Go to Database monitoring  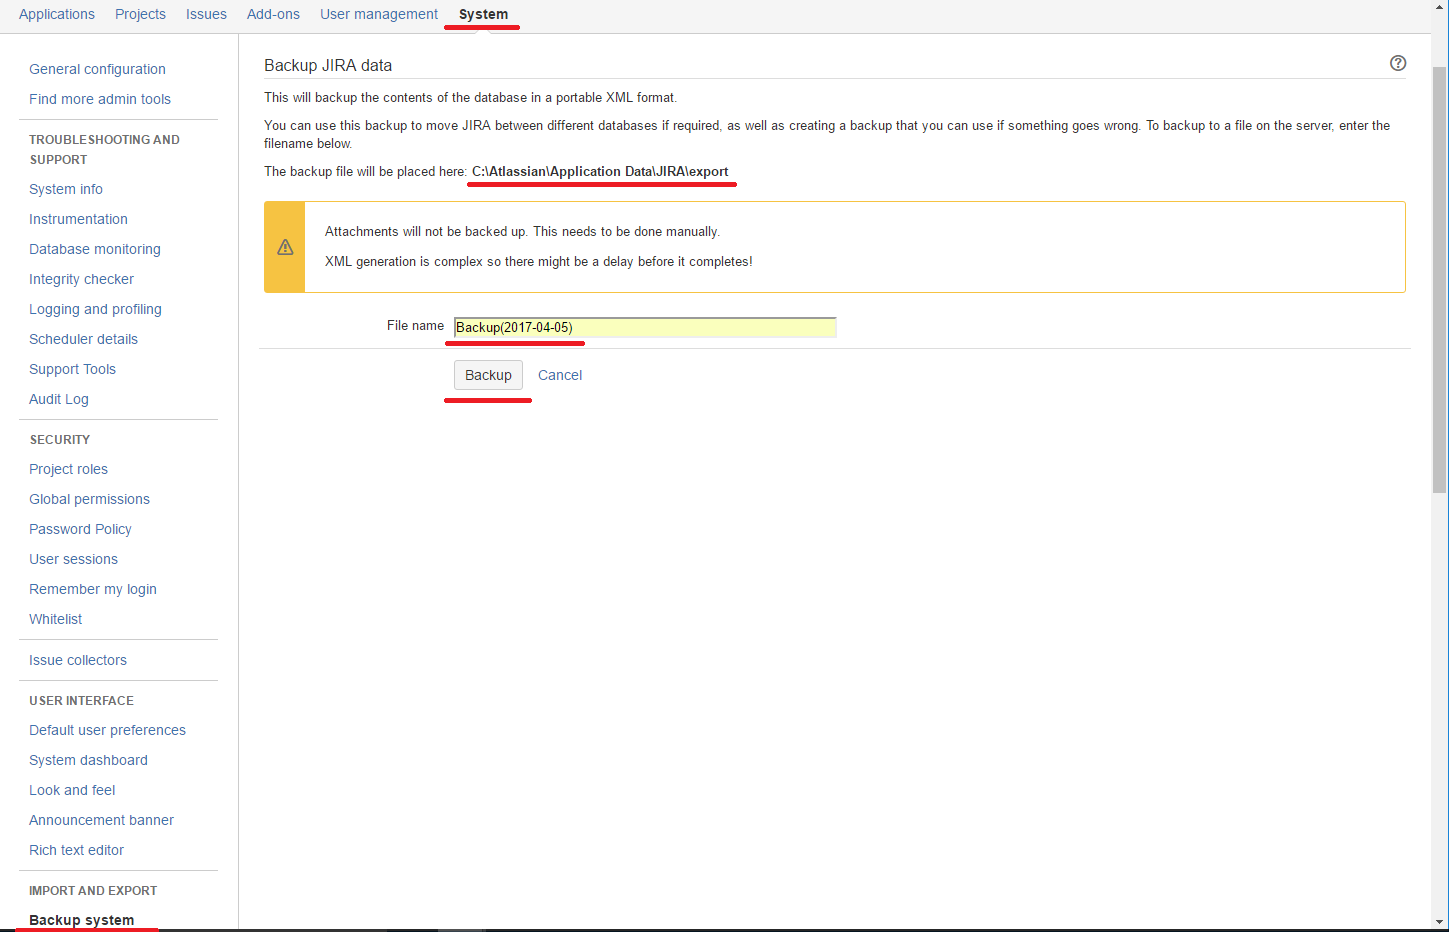(95, 249)
